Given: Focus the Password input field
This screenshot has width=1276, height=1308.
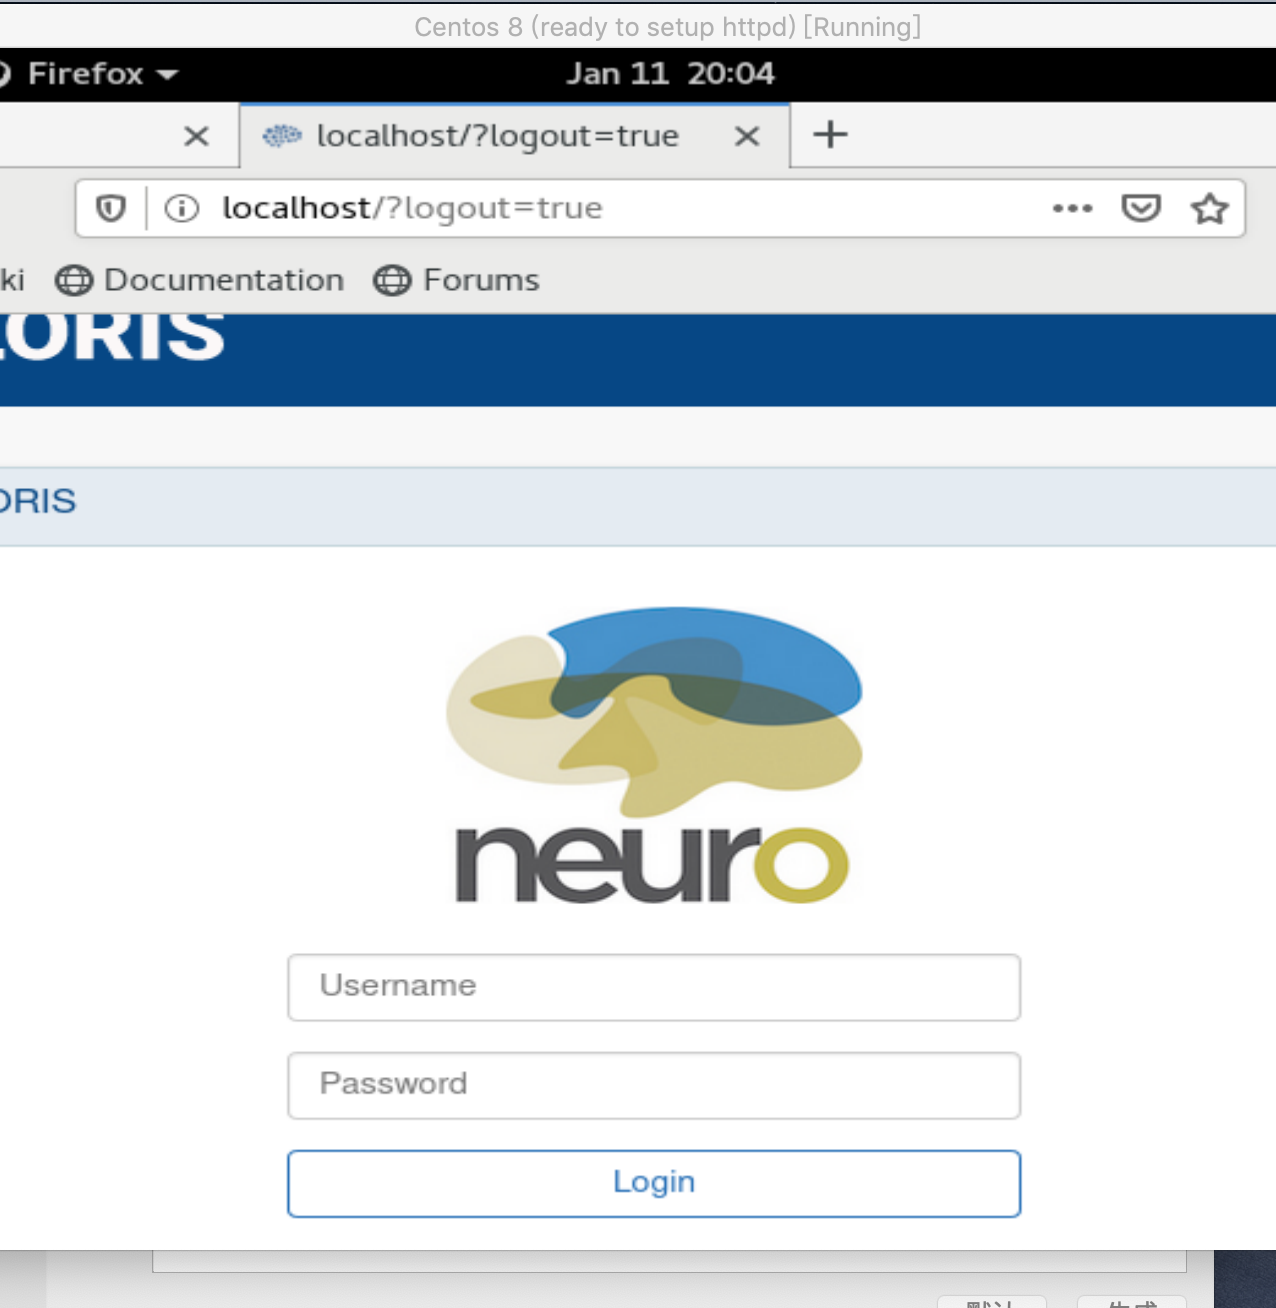Looking at the screenshot, I should coord(654,1086).
